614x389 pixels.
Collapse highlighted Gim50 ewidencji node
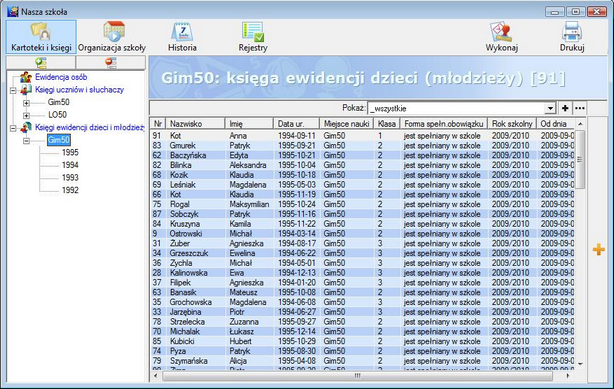click(26, 140)
